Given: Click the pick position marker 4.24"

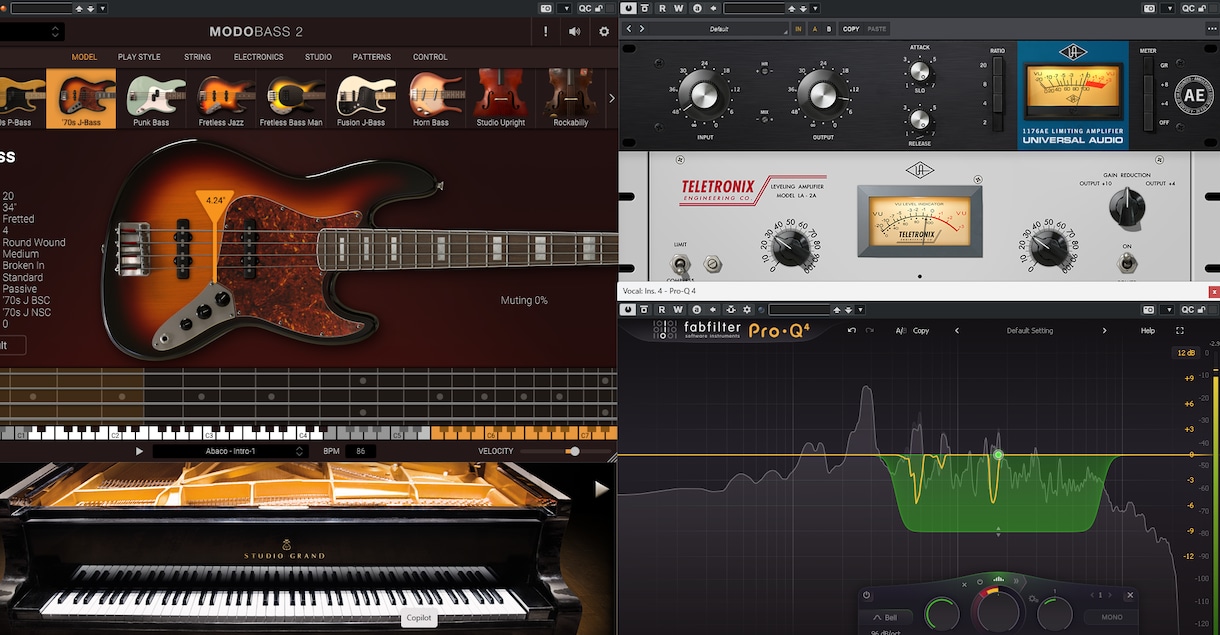Looking at the screenshot, I should coord(215,202).
